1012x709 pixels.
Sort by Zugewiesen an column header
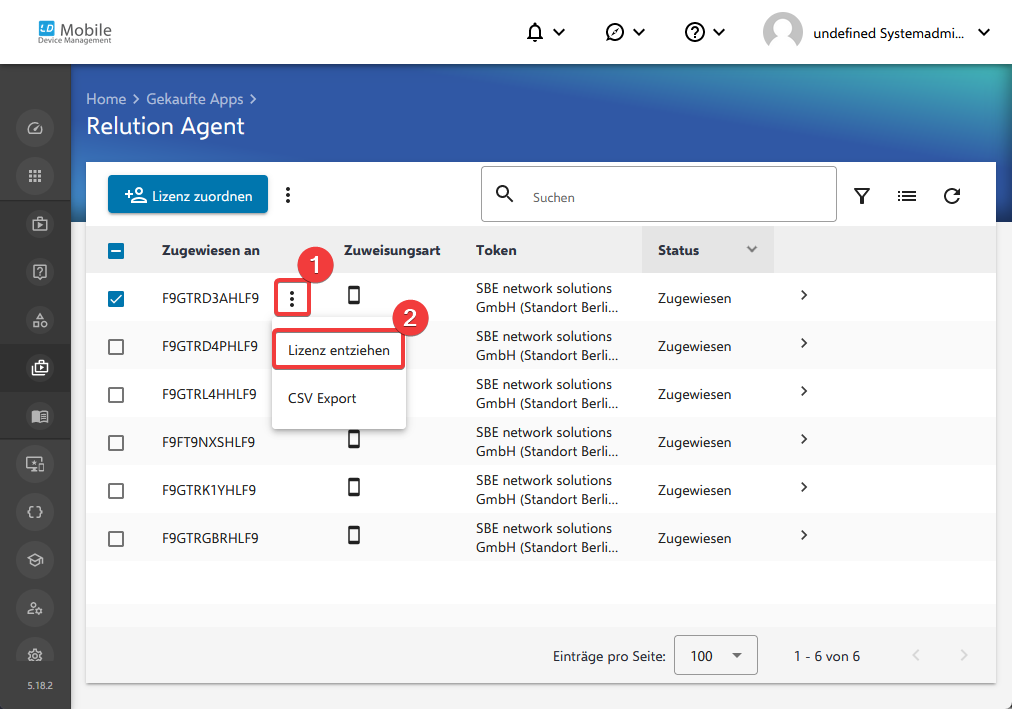pyautogui.click(x=210, y=250)
